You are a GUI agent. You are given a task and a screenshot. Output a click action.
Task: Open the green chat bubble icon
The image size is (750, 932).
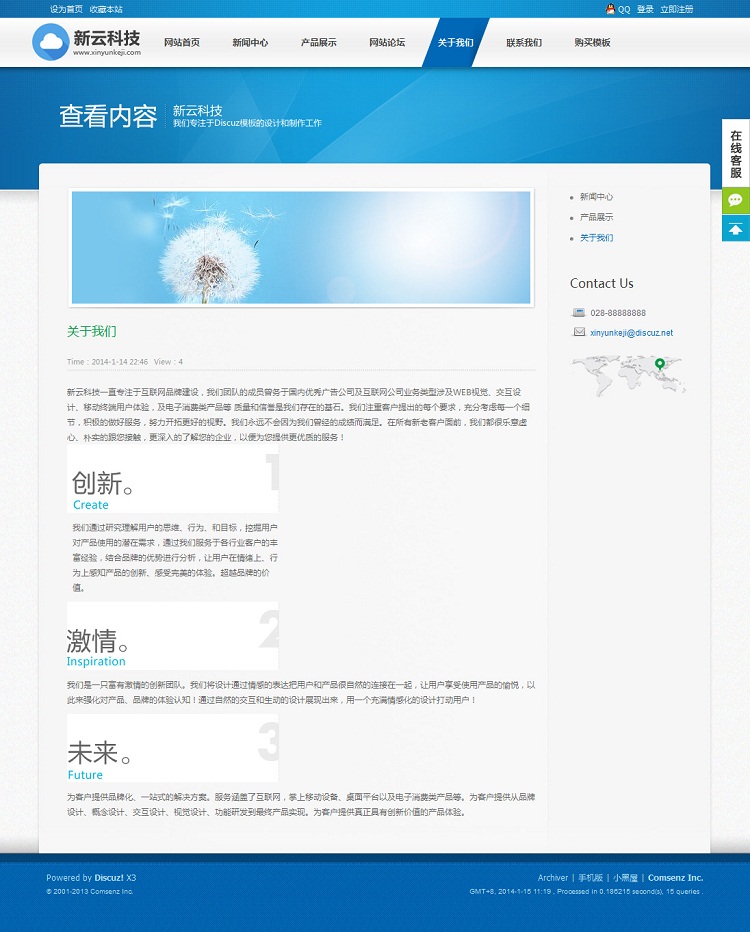pyautogui.click(x=736, y=200)
